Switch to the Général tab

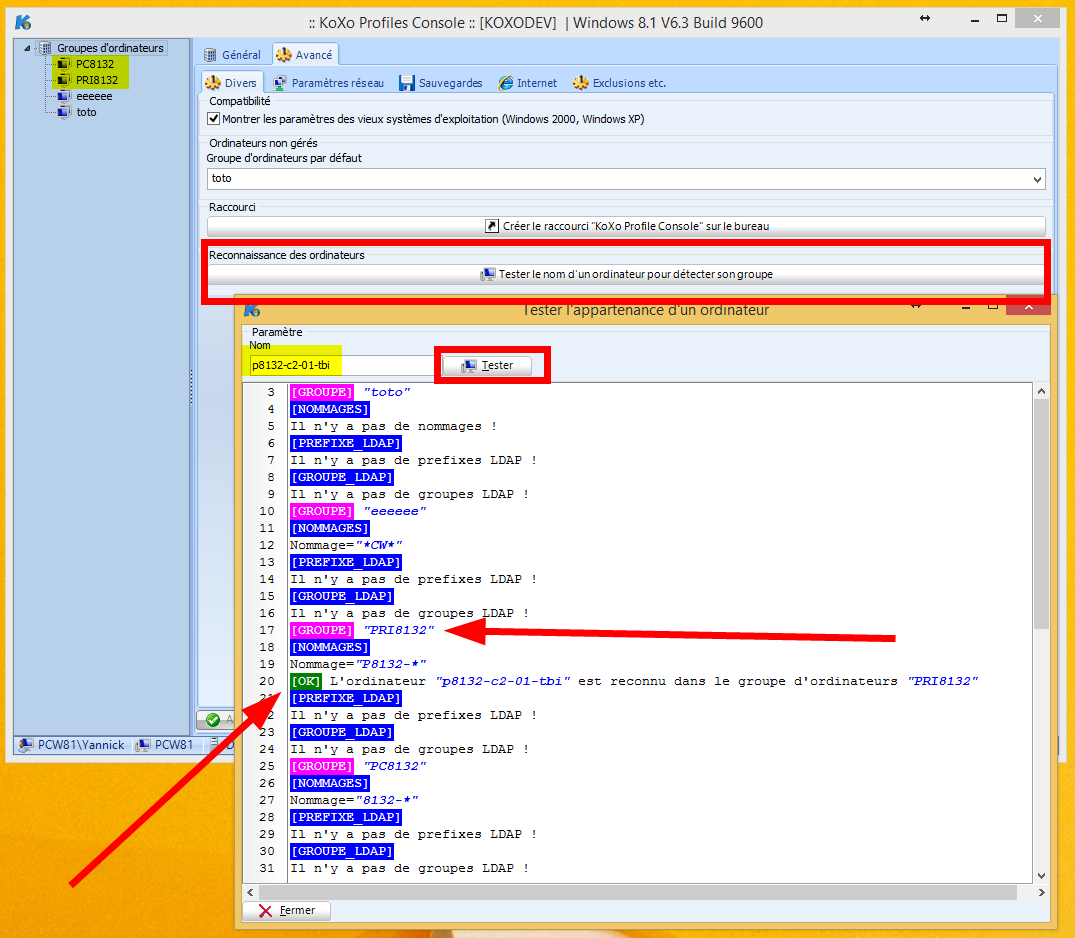[232, 55]
